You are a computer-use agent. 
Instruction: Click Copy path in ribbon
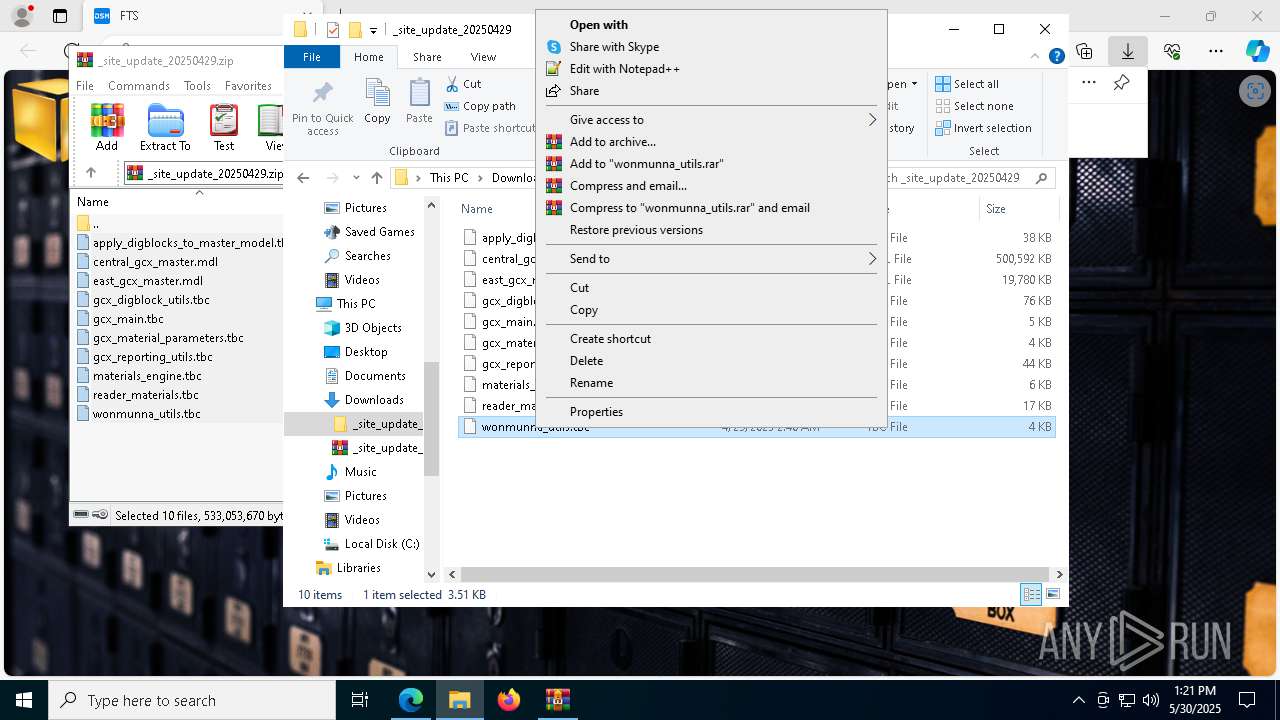click(480, 106)
